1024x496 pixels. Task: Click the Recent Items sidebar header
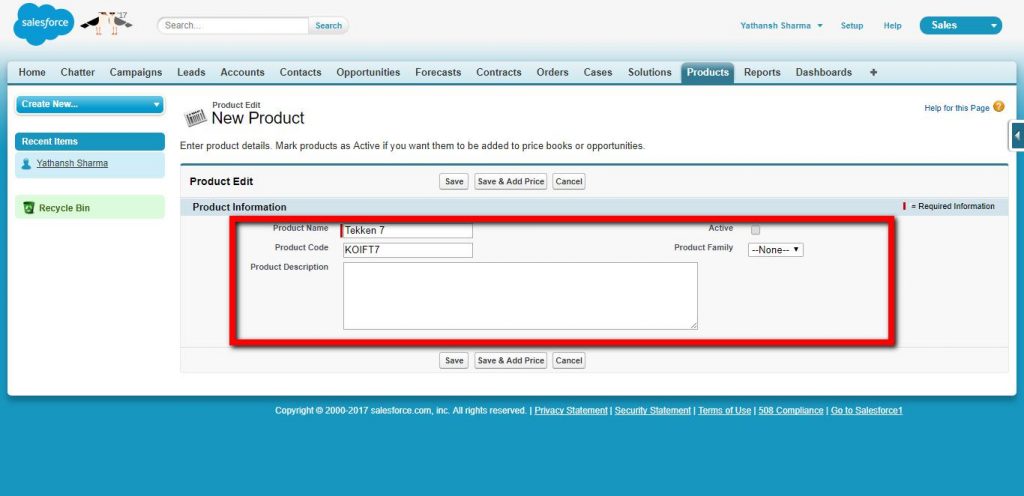coord(89,142)
